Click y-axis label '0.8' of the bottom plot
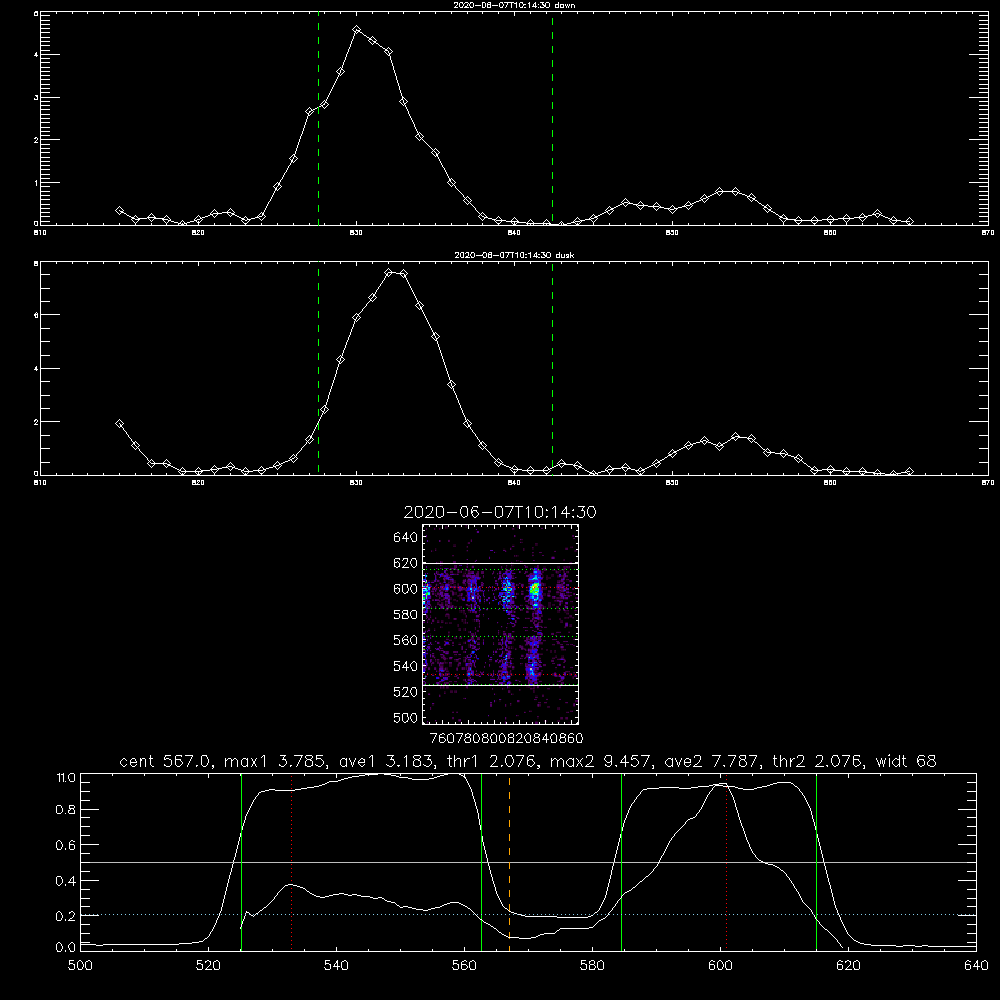 [x=66, y=810]
